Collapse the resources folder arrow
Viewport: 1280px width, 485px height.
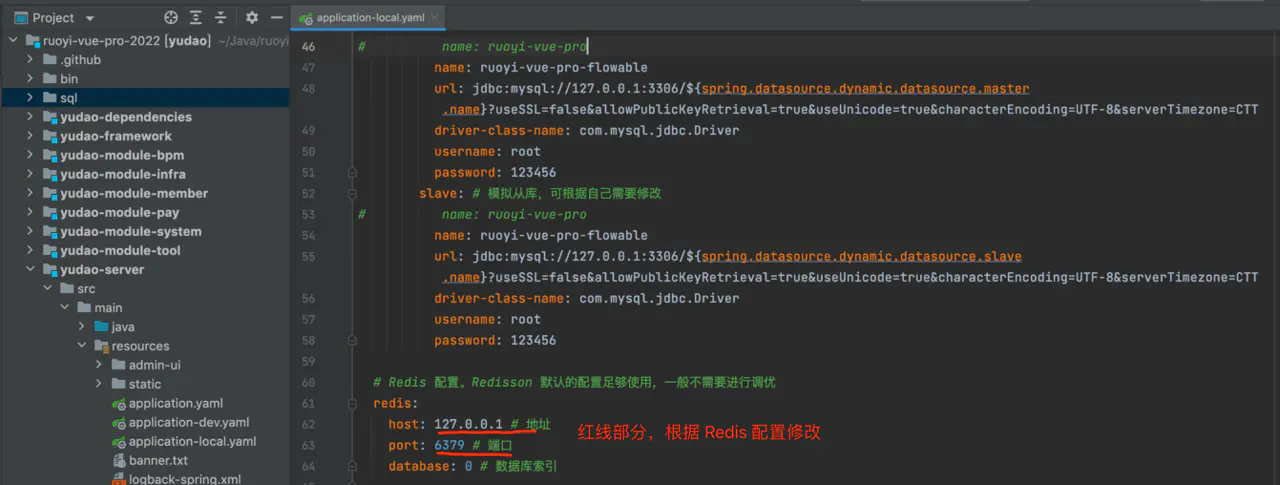click(x=83, y=346)
